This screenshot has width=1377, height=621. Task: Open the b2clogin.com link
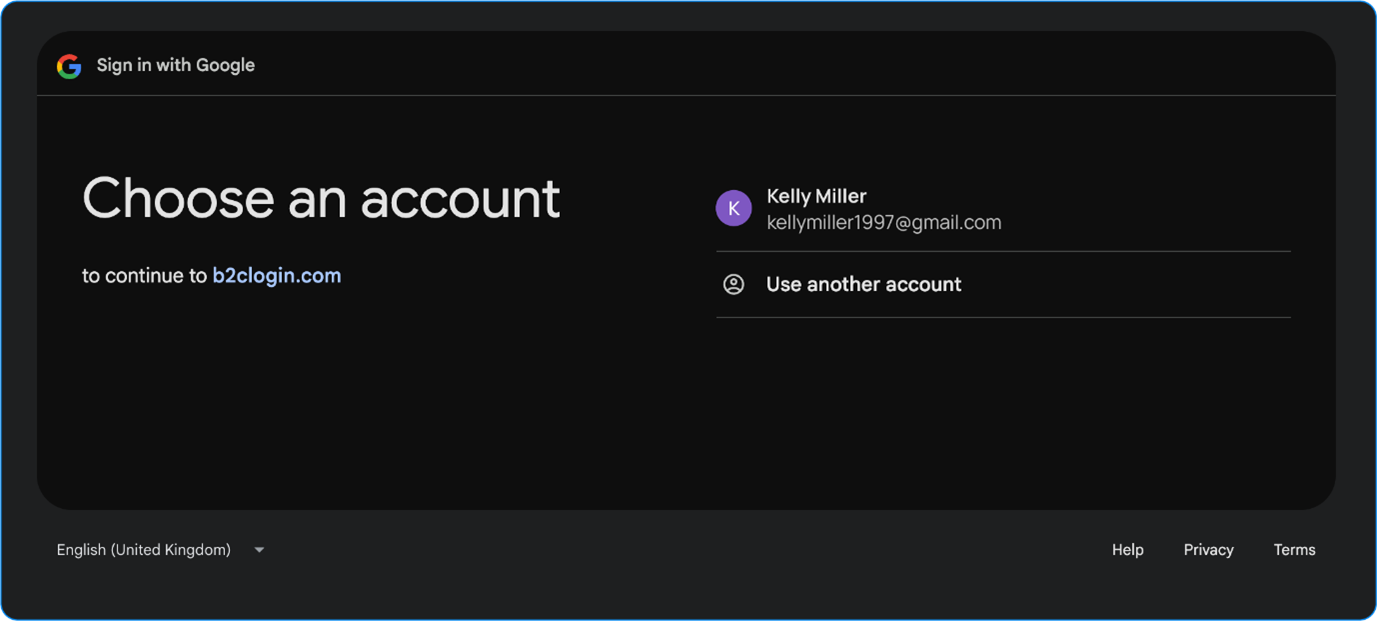[x=276, y=276]
